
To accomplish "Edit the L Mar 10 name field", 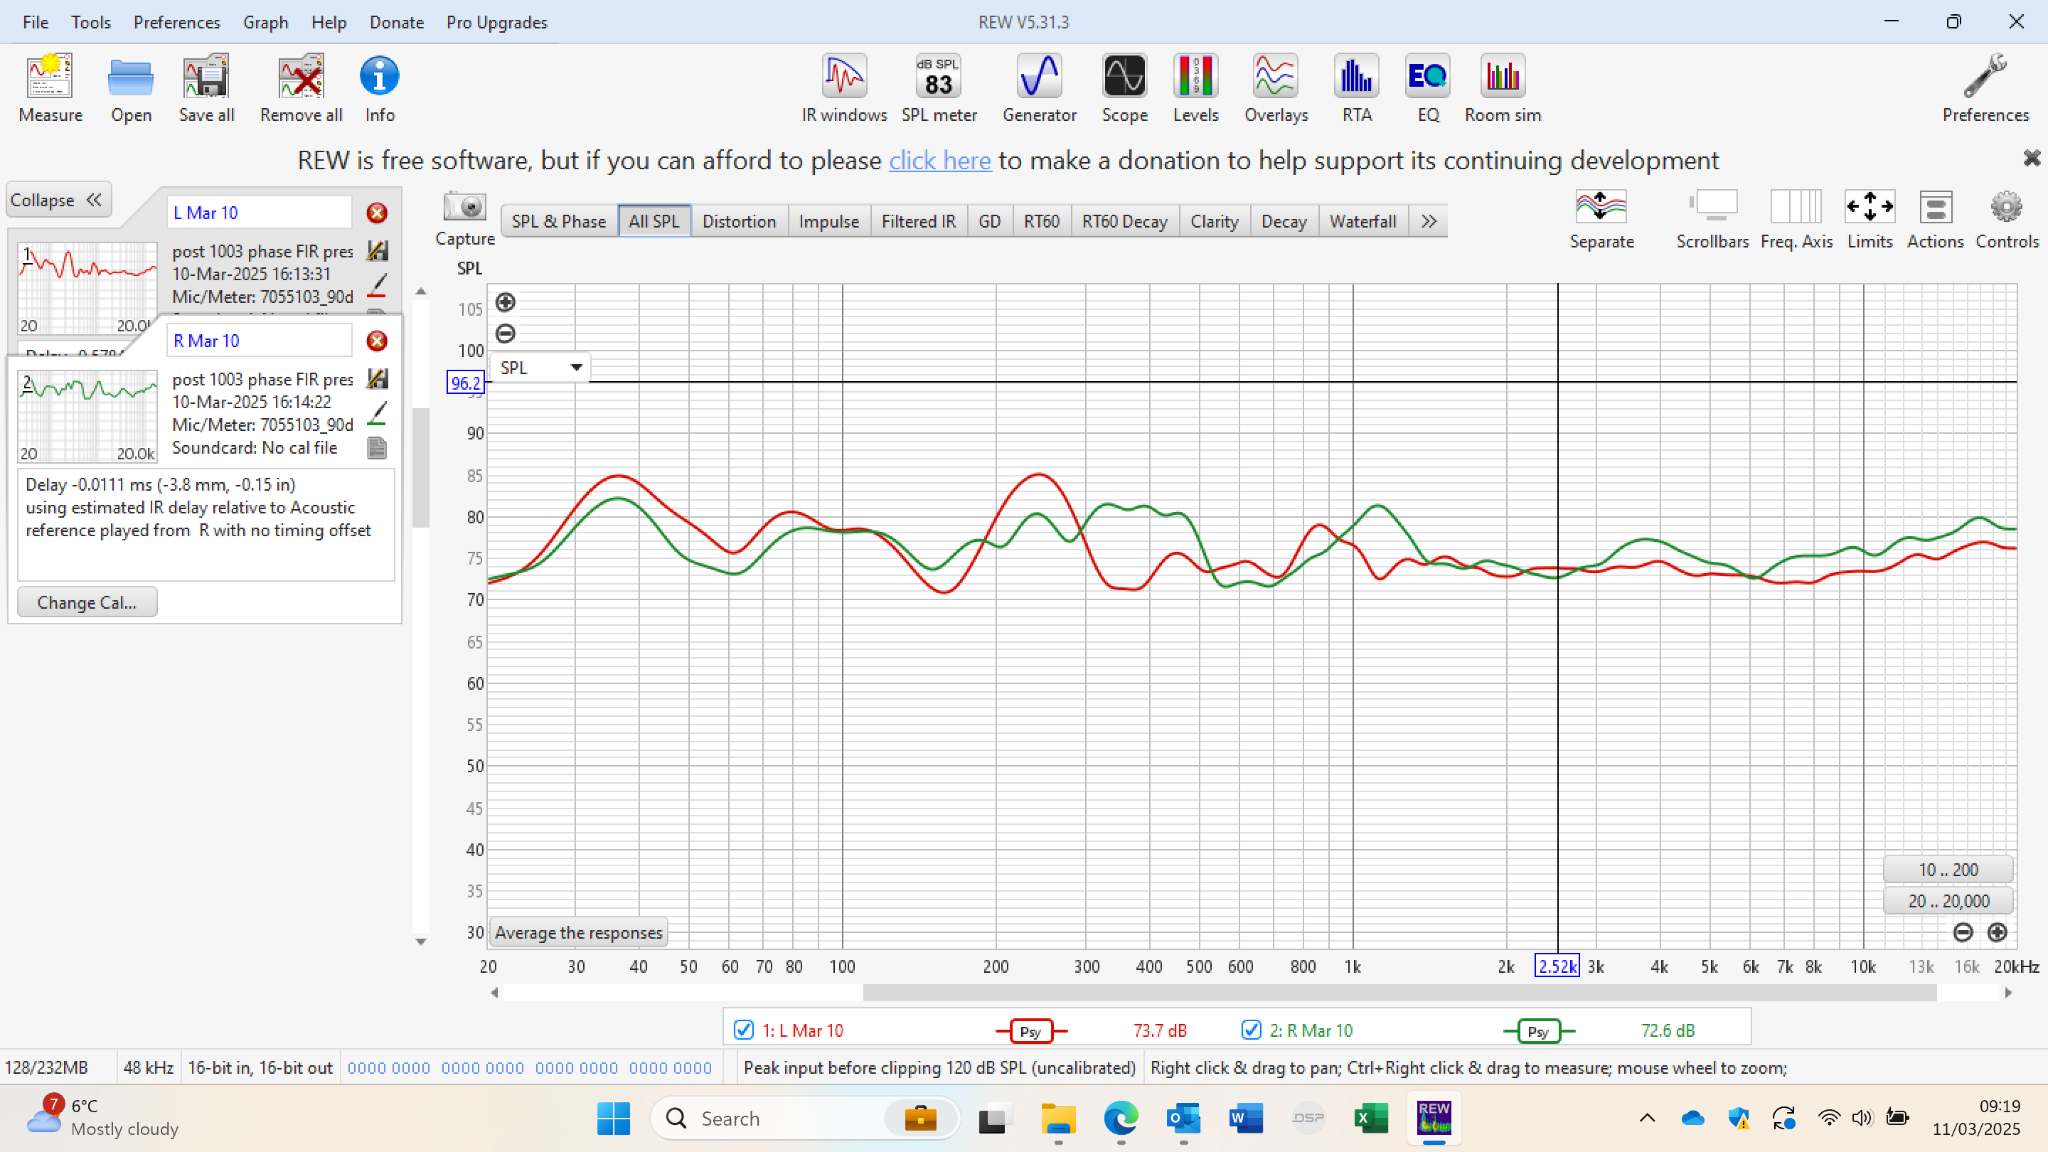I will coord(259,212).
